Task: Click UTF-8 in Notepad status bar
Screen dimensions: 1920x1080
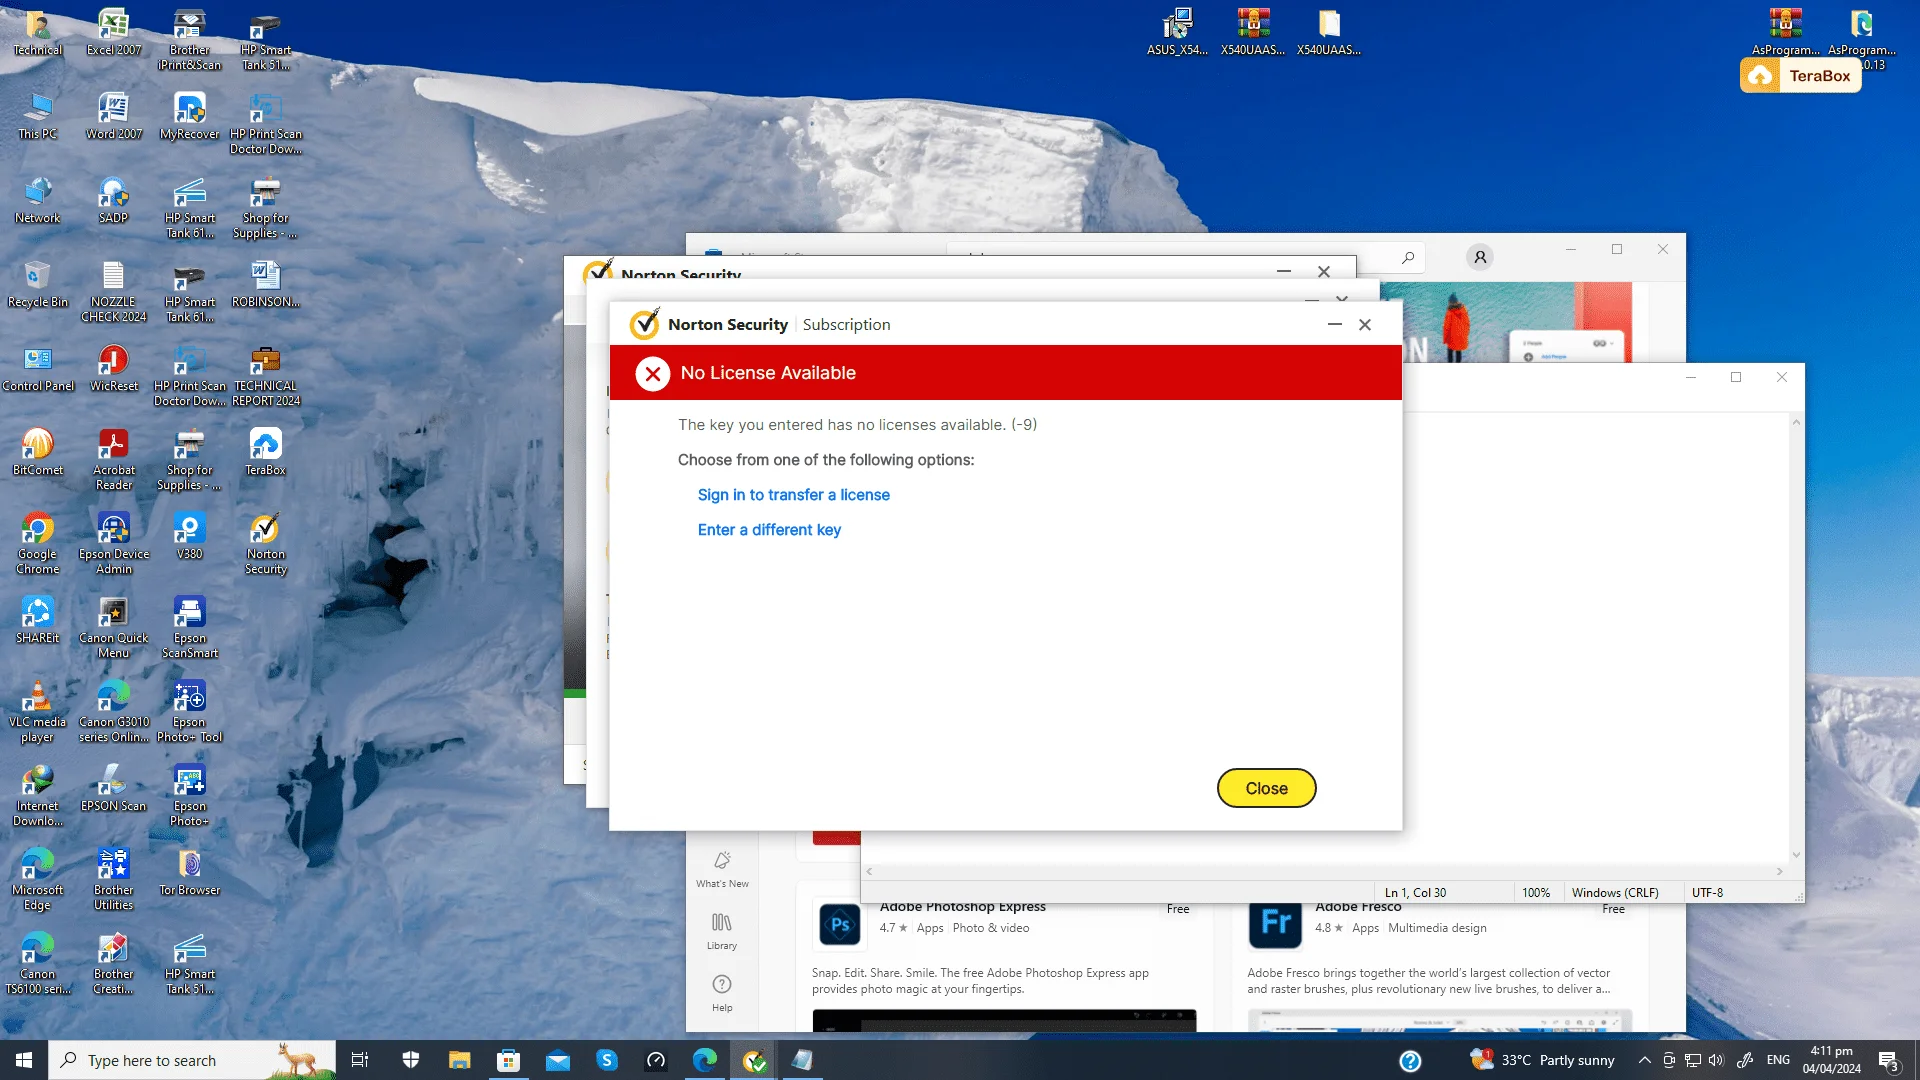Action: click(x=1707, y=893)
